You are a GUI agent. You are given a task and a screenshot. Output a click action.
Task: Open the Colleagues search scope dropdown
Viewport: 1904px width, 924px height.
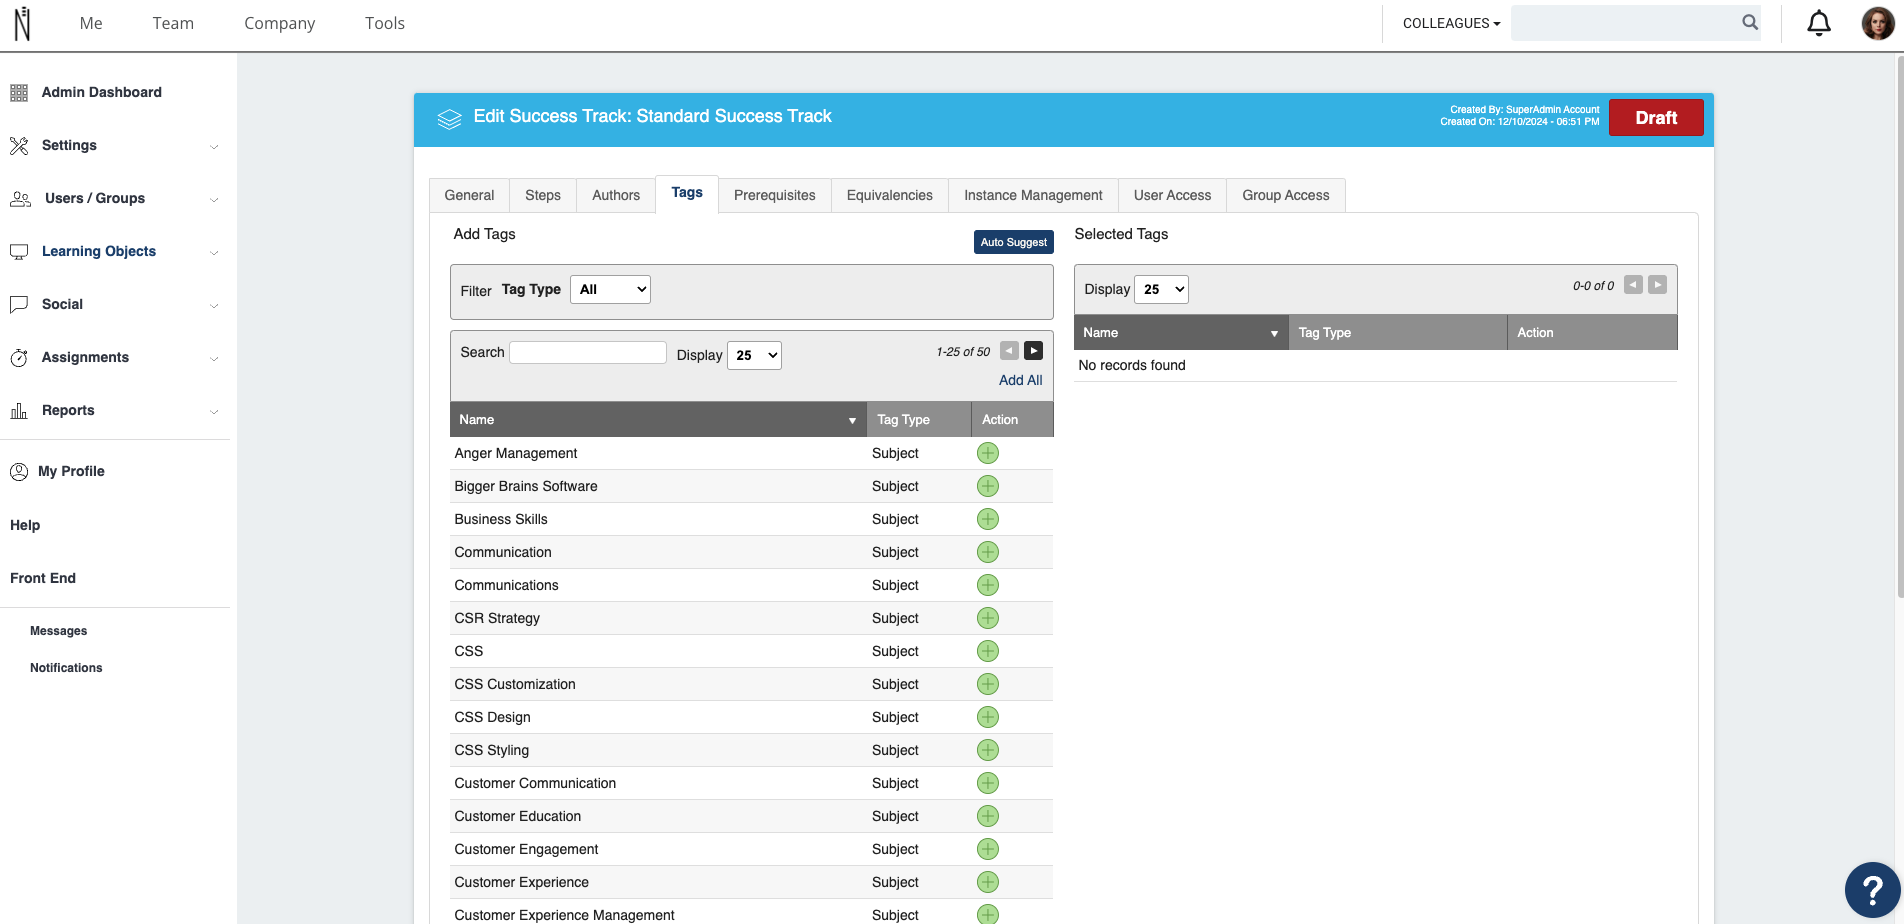(1451, 23)
